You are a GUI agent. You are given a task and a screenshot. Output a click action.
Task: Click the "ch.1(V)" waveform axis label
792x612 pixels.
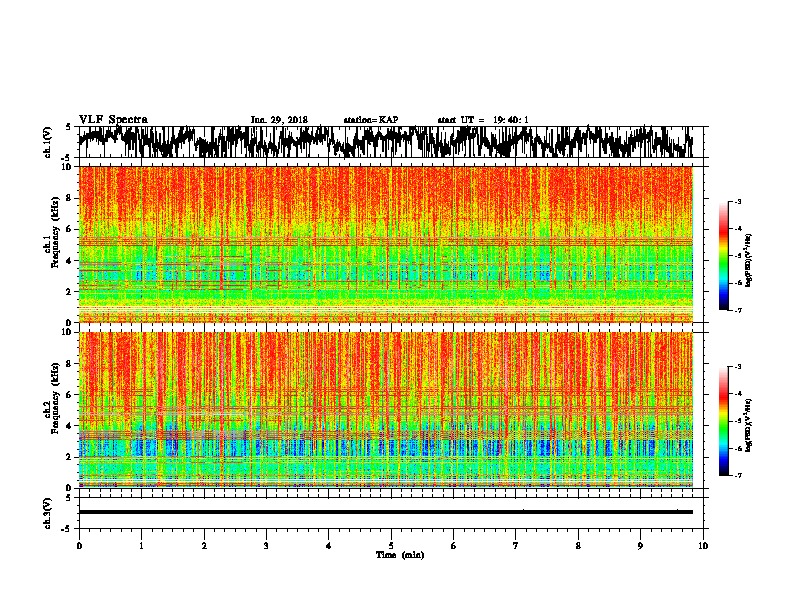(x=48, y=142)
